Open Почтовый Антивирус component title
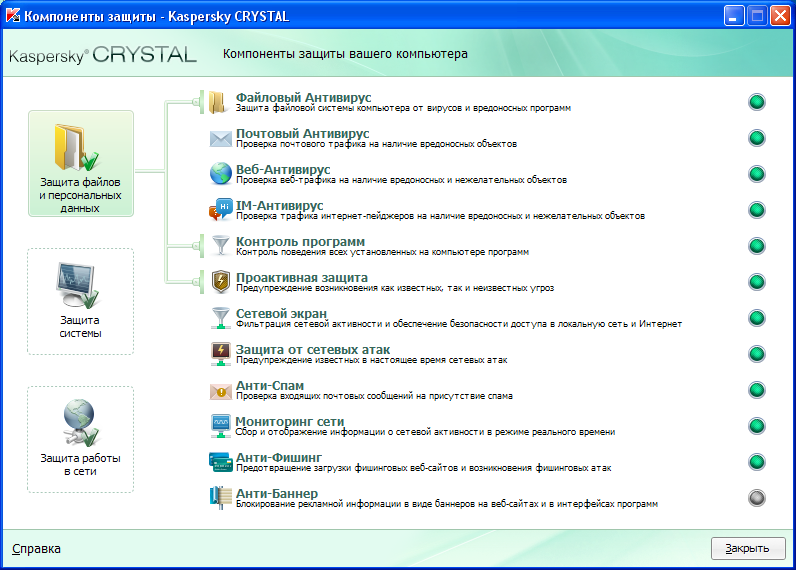This screenshot has height=570, width=796. coord(303,133)
